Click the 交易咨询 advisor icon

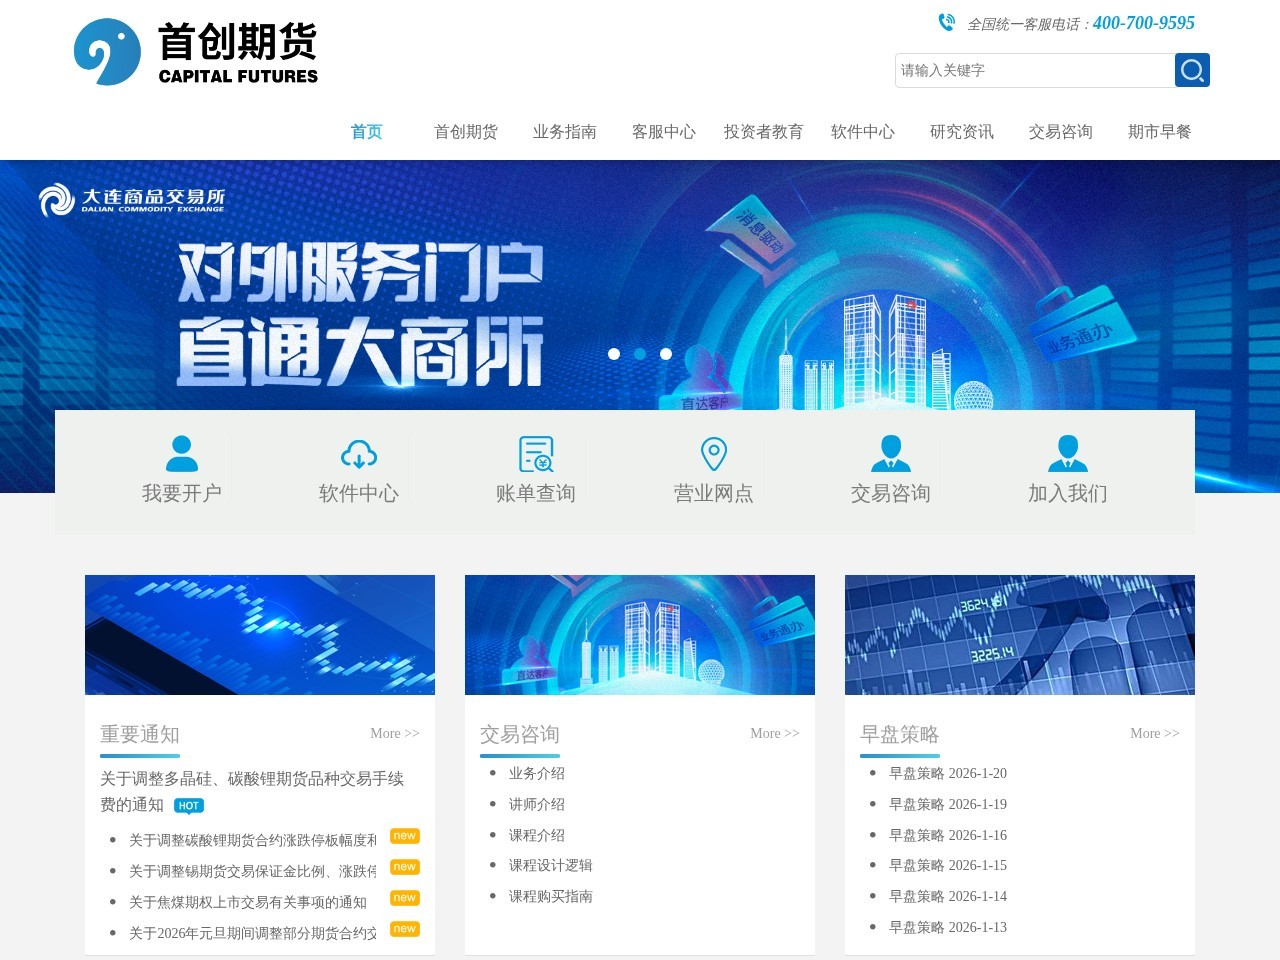(x=890, y=453)
